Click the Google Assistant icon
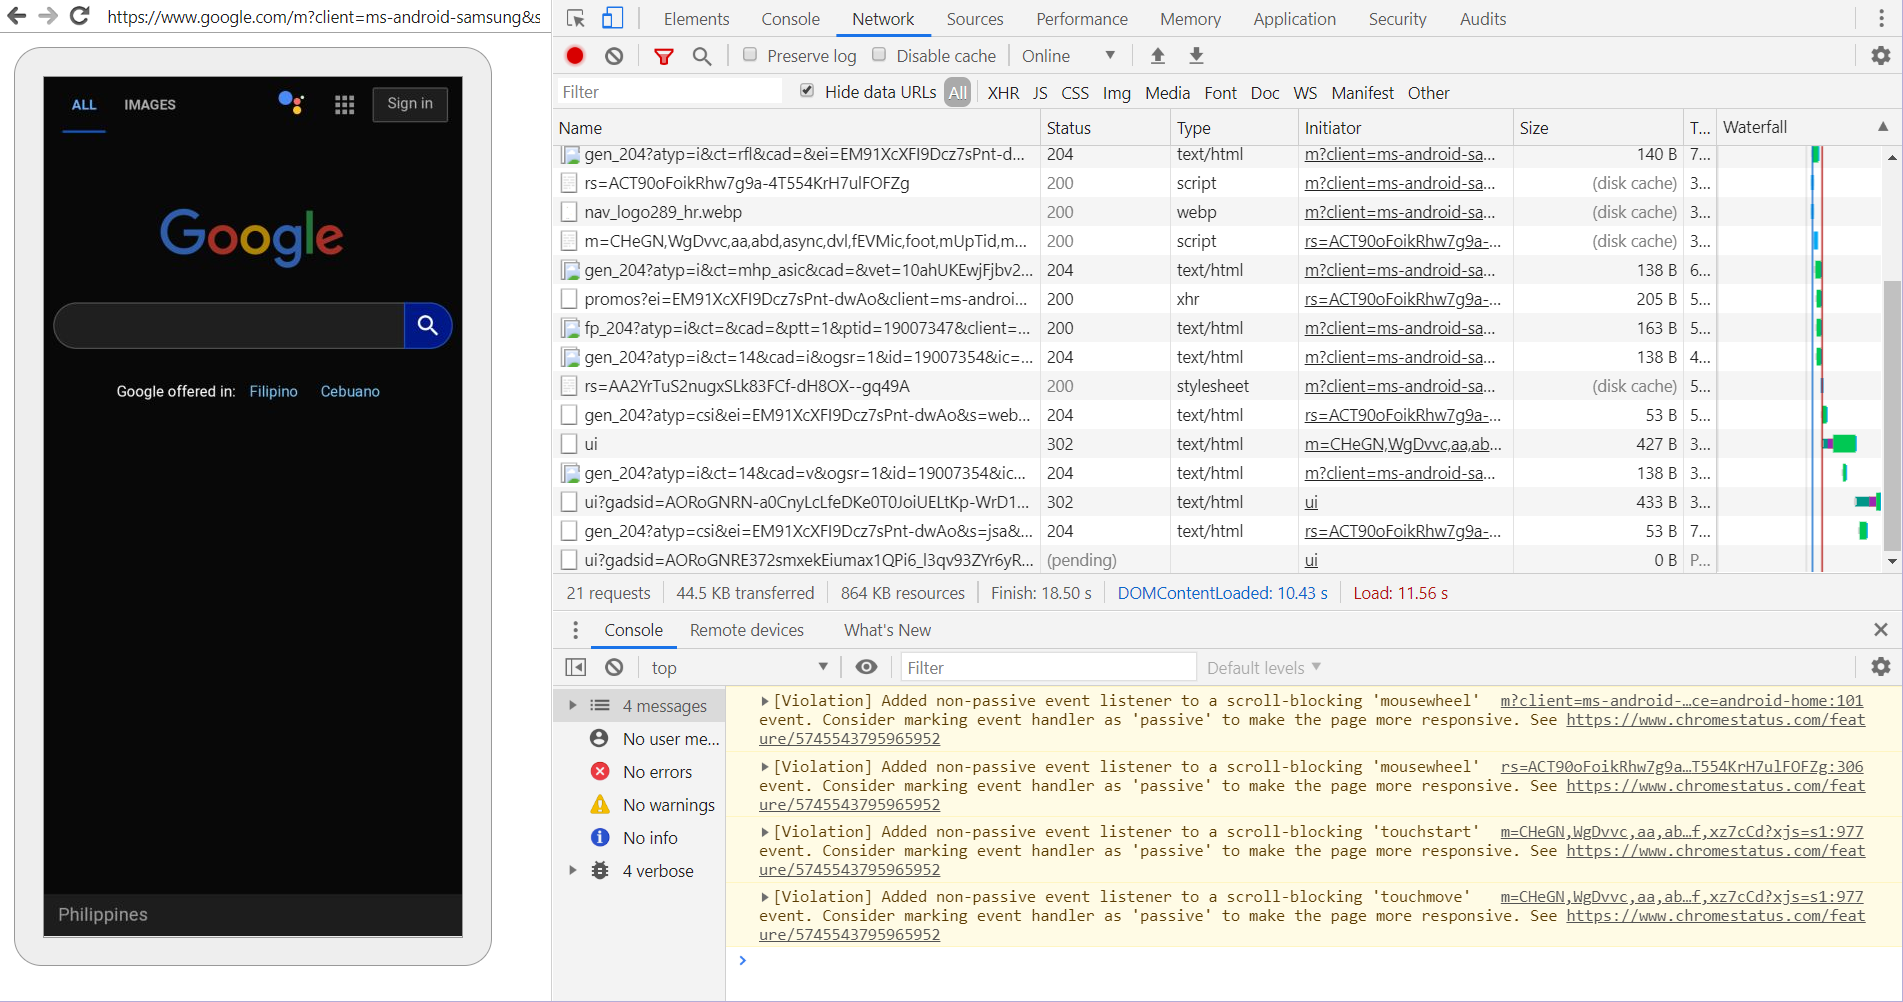This screenshot has width=1903, height=1002. (x=291, y=102)
